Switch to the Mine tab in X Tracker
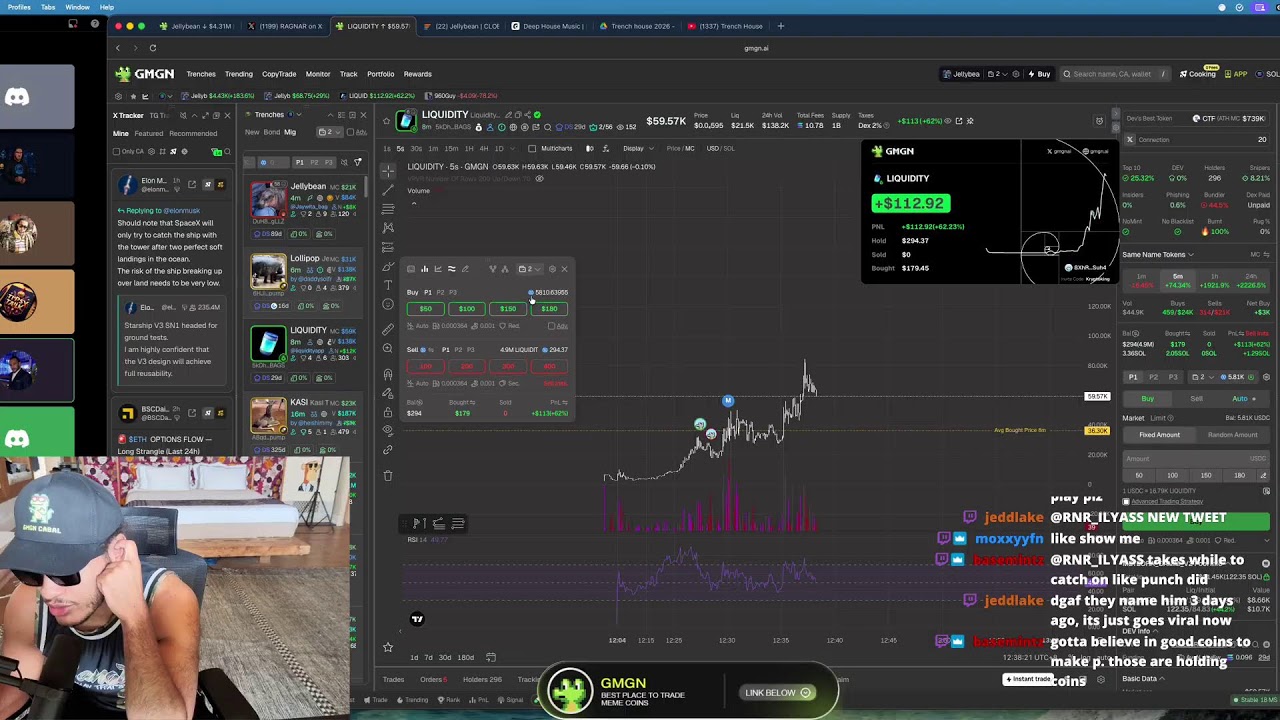1280x720 pixels. click(x=121, y=133)
